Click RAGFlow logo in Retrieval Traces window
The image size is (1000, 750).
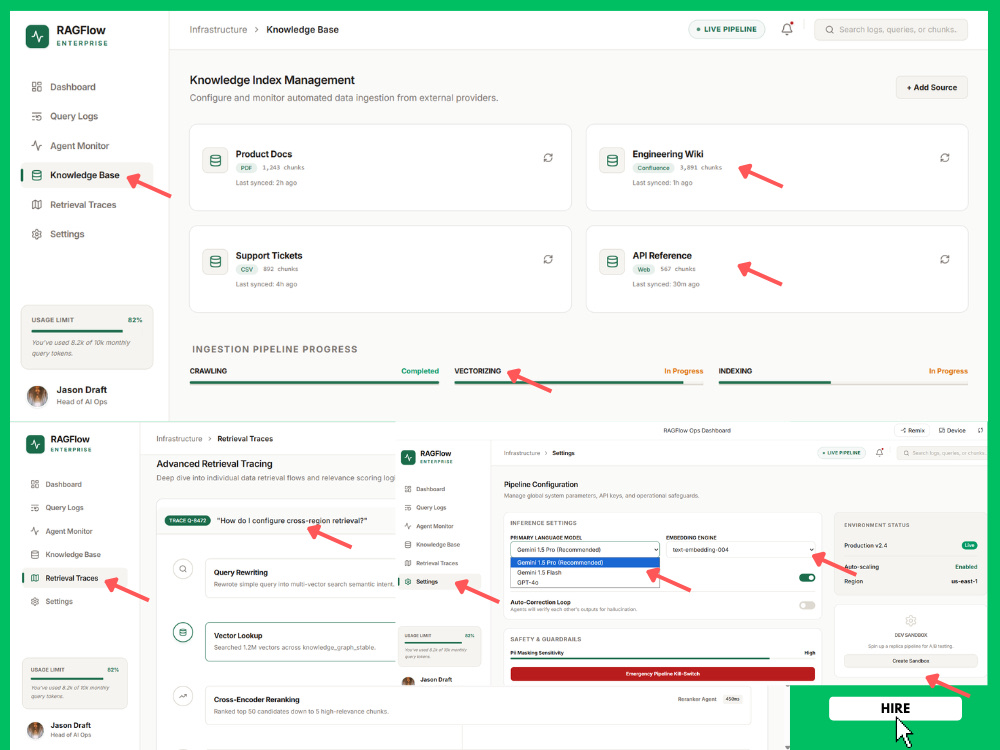(x=36, y=444)
